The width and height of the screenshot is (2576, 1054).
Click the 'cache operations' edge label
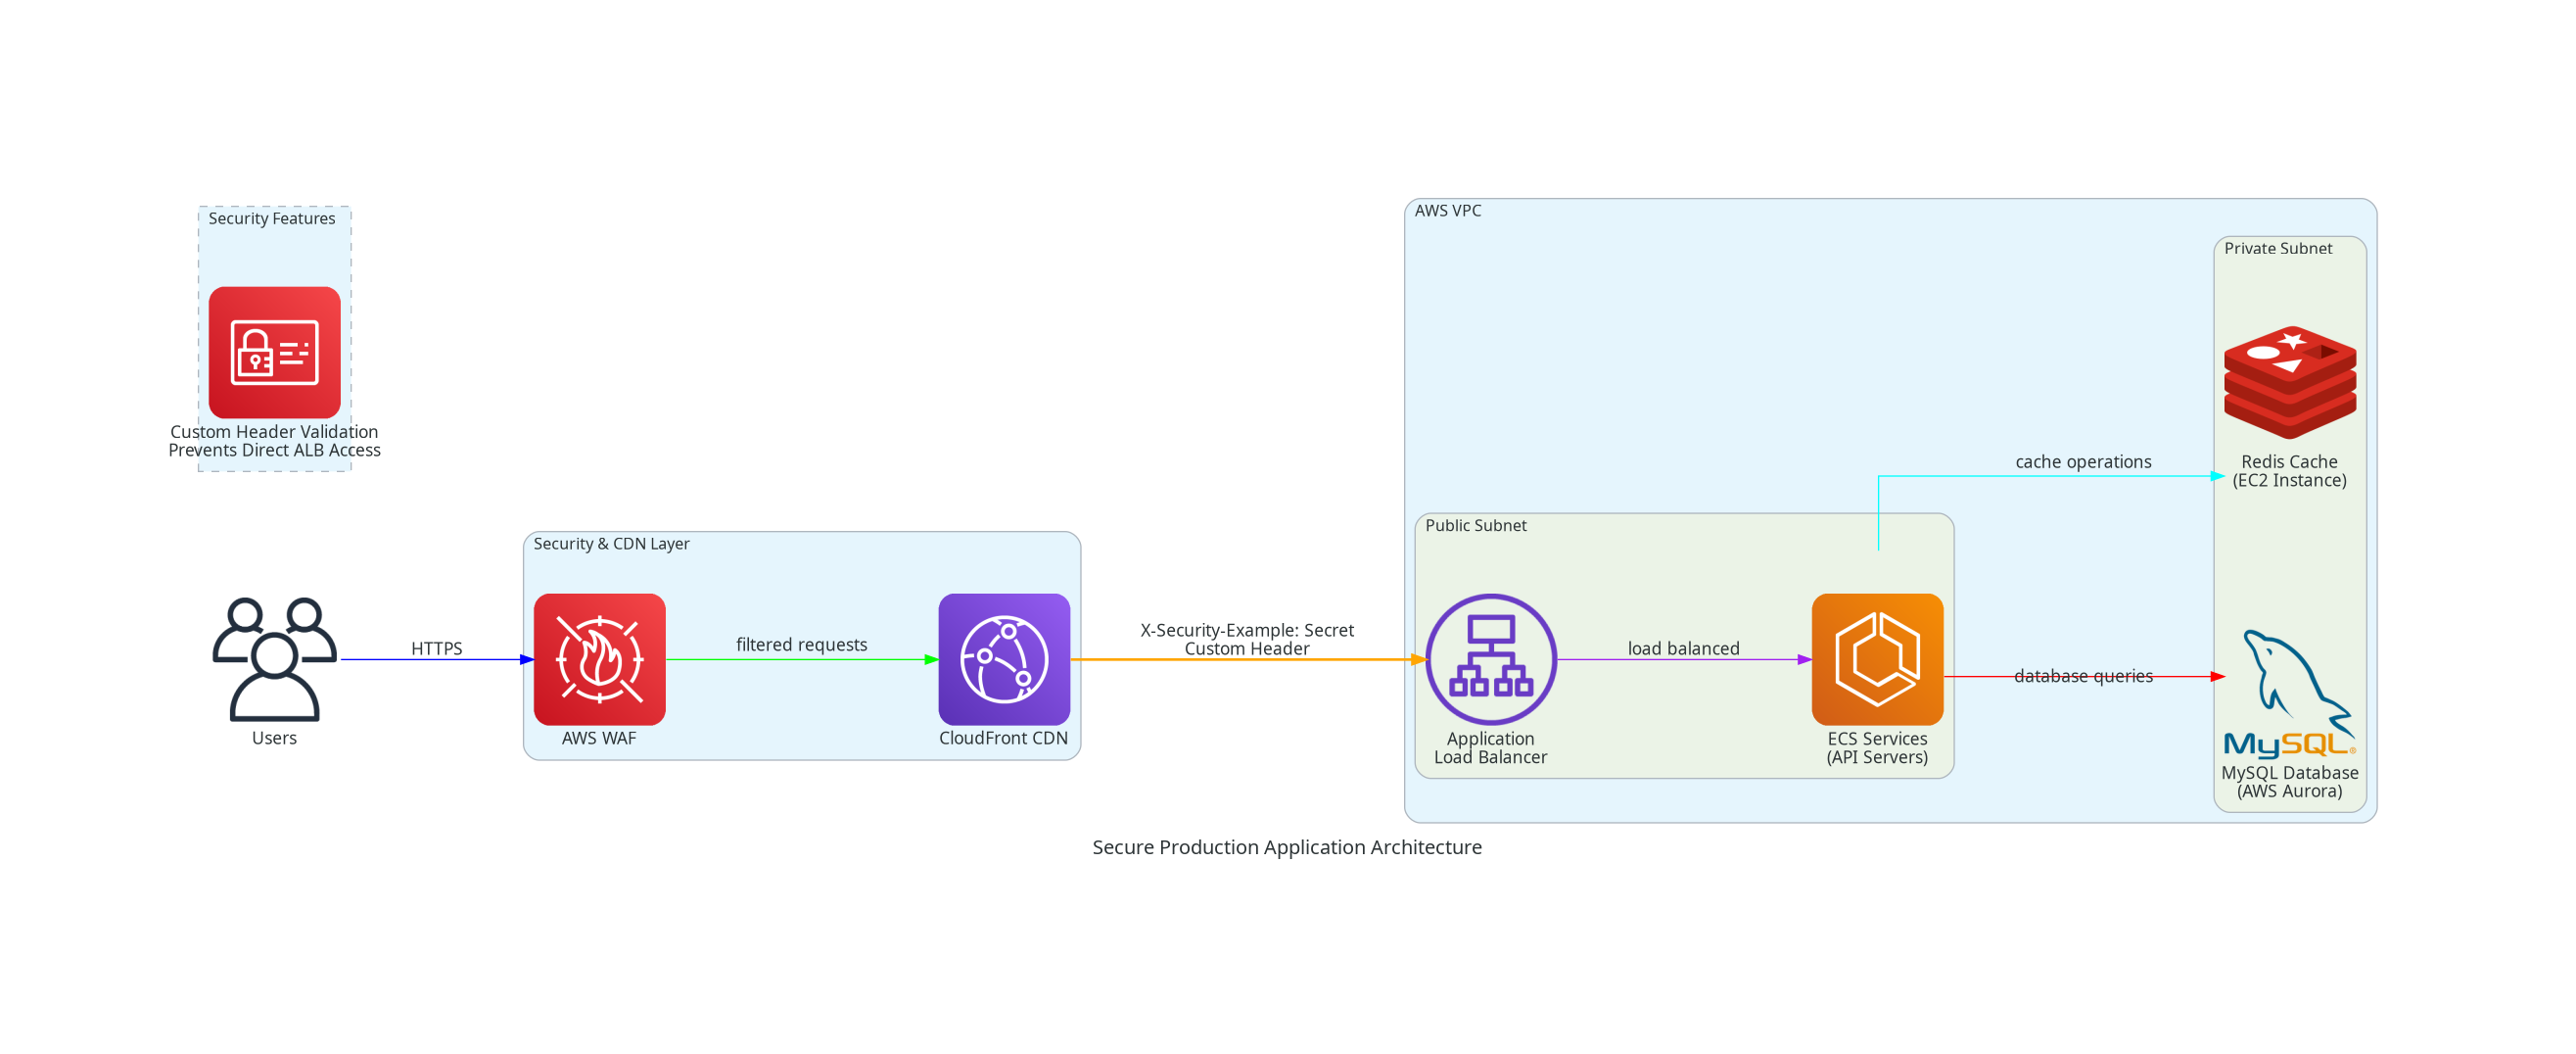pyautogui.click(x=2082, y=461)
